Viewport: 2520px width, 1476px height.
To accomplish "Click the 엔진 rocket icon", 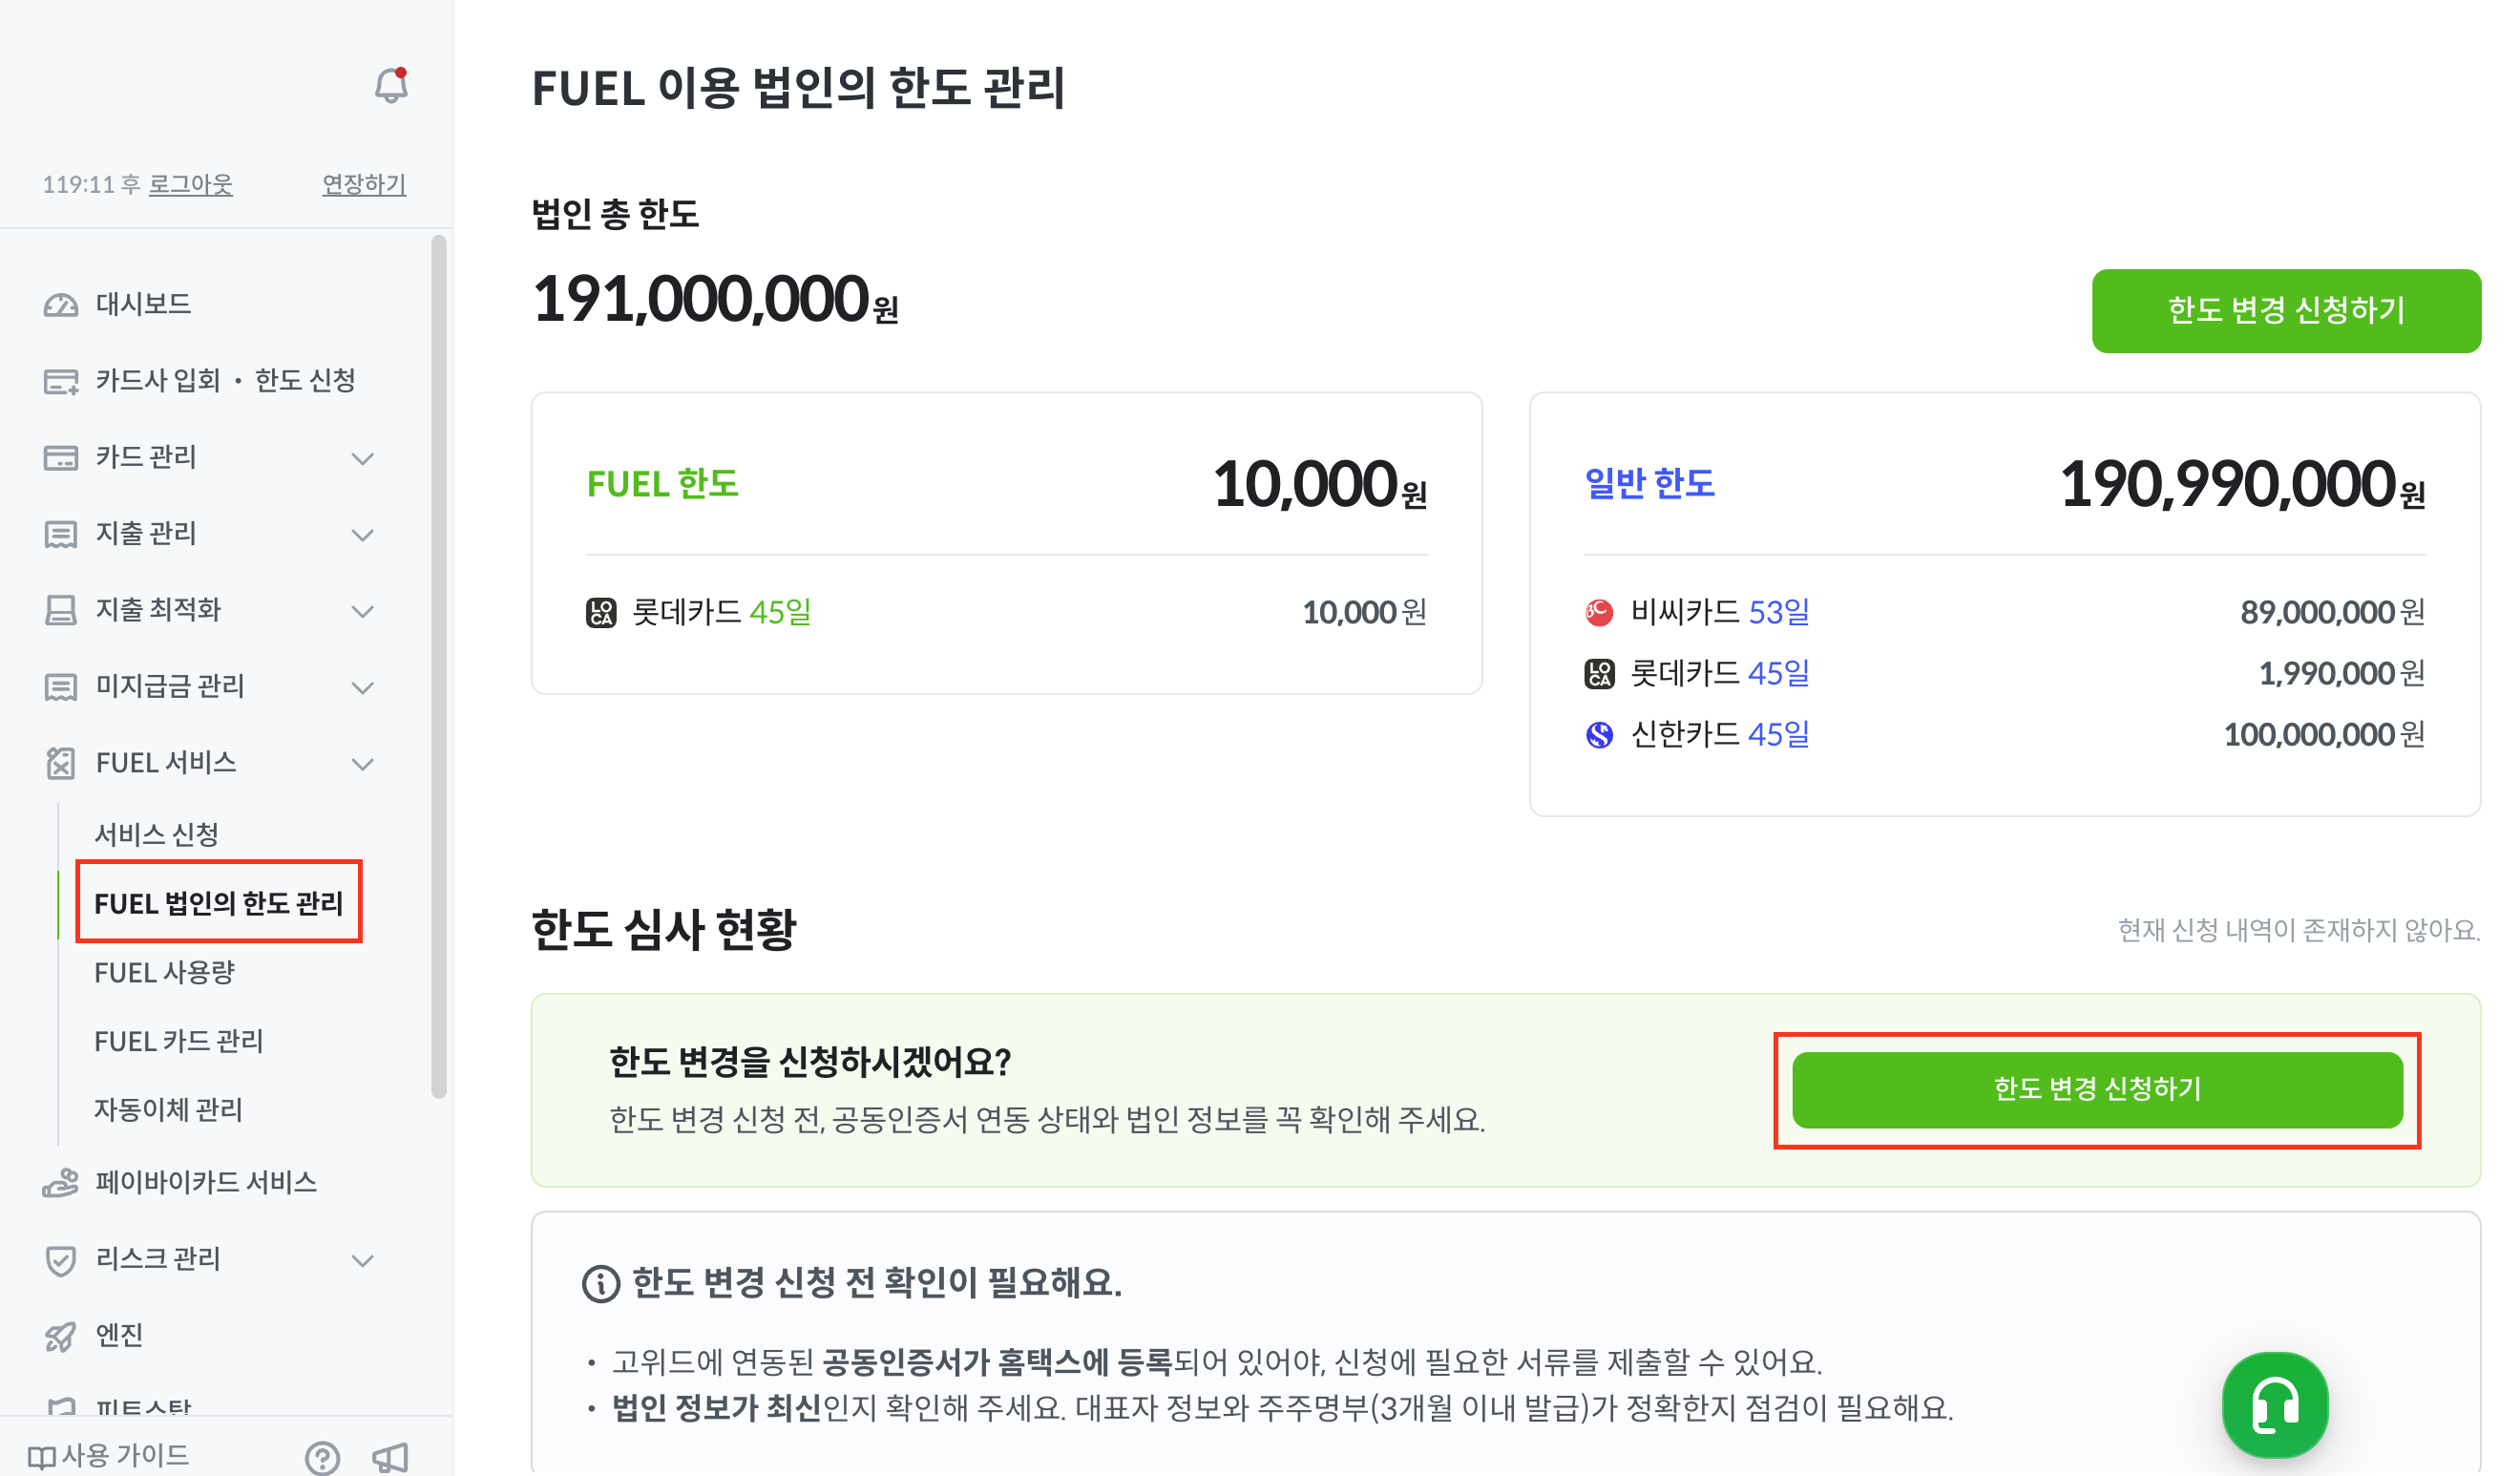I will (60, 1336).
